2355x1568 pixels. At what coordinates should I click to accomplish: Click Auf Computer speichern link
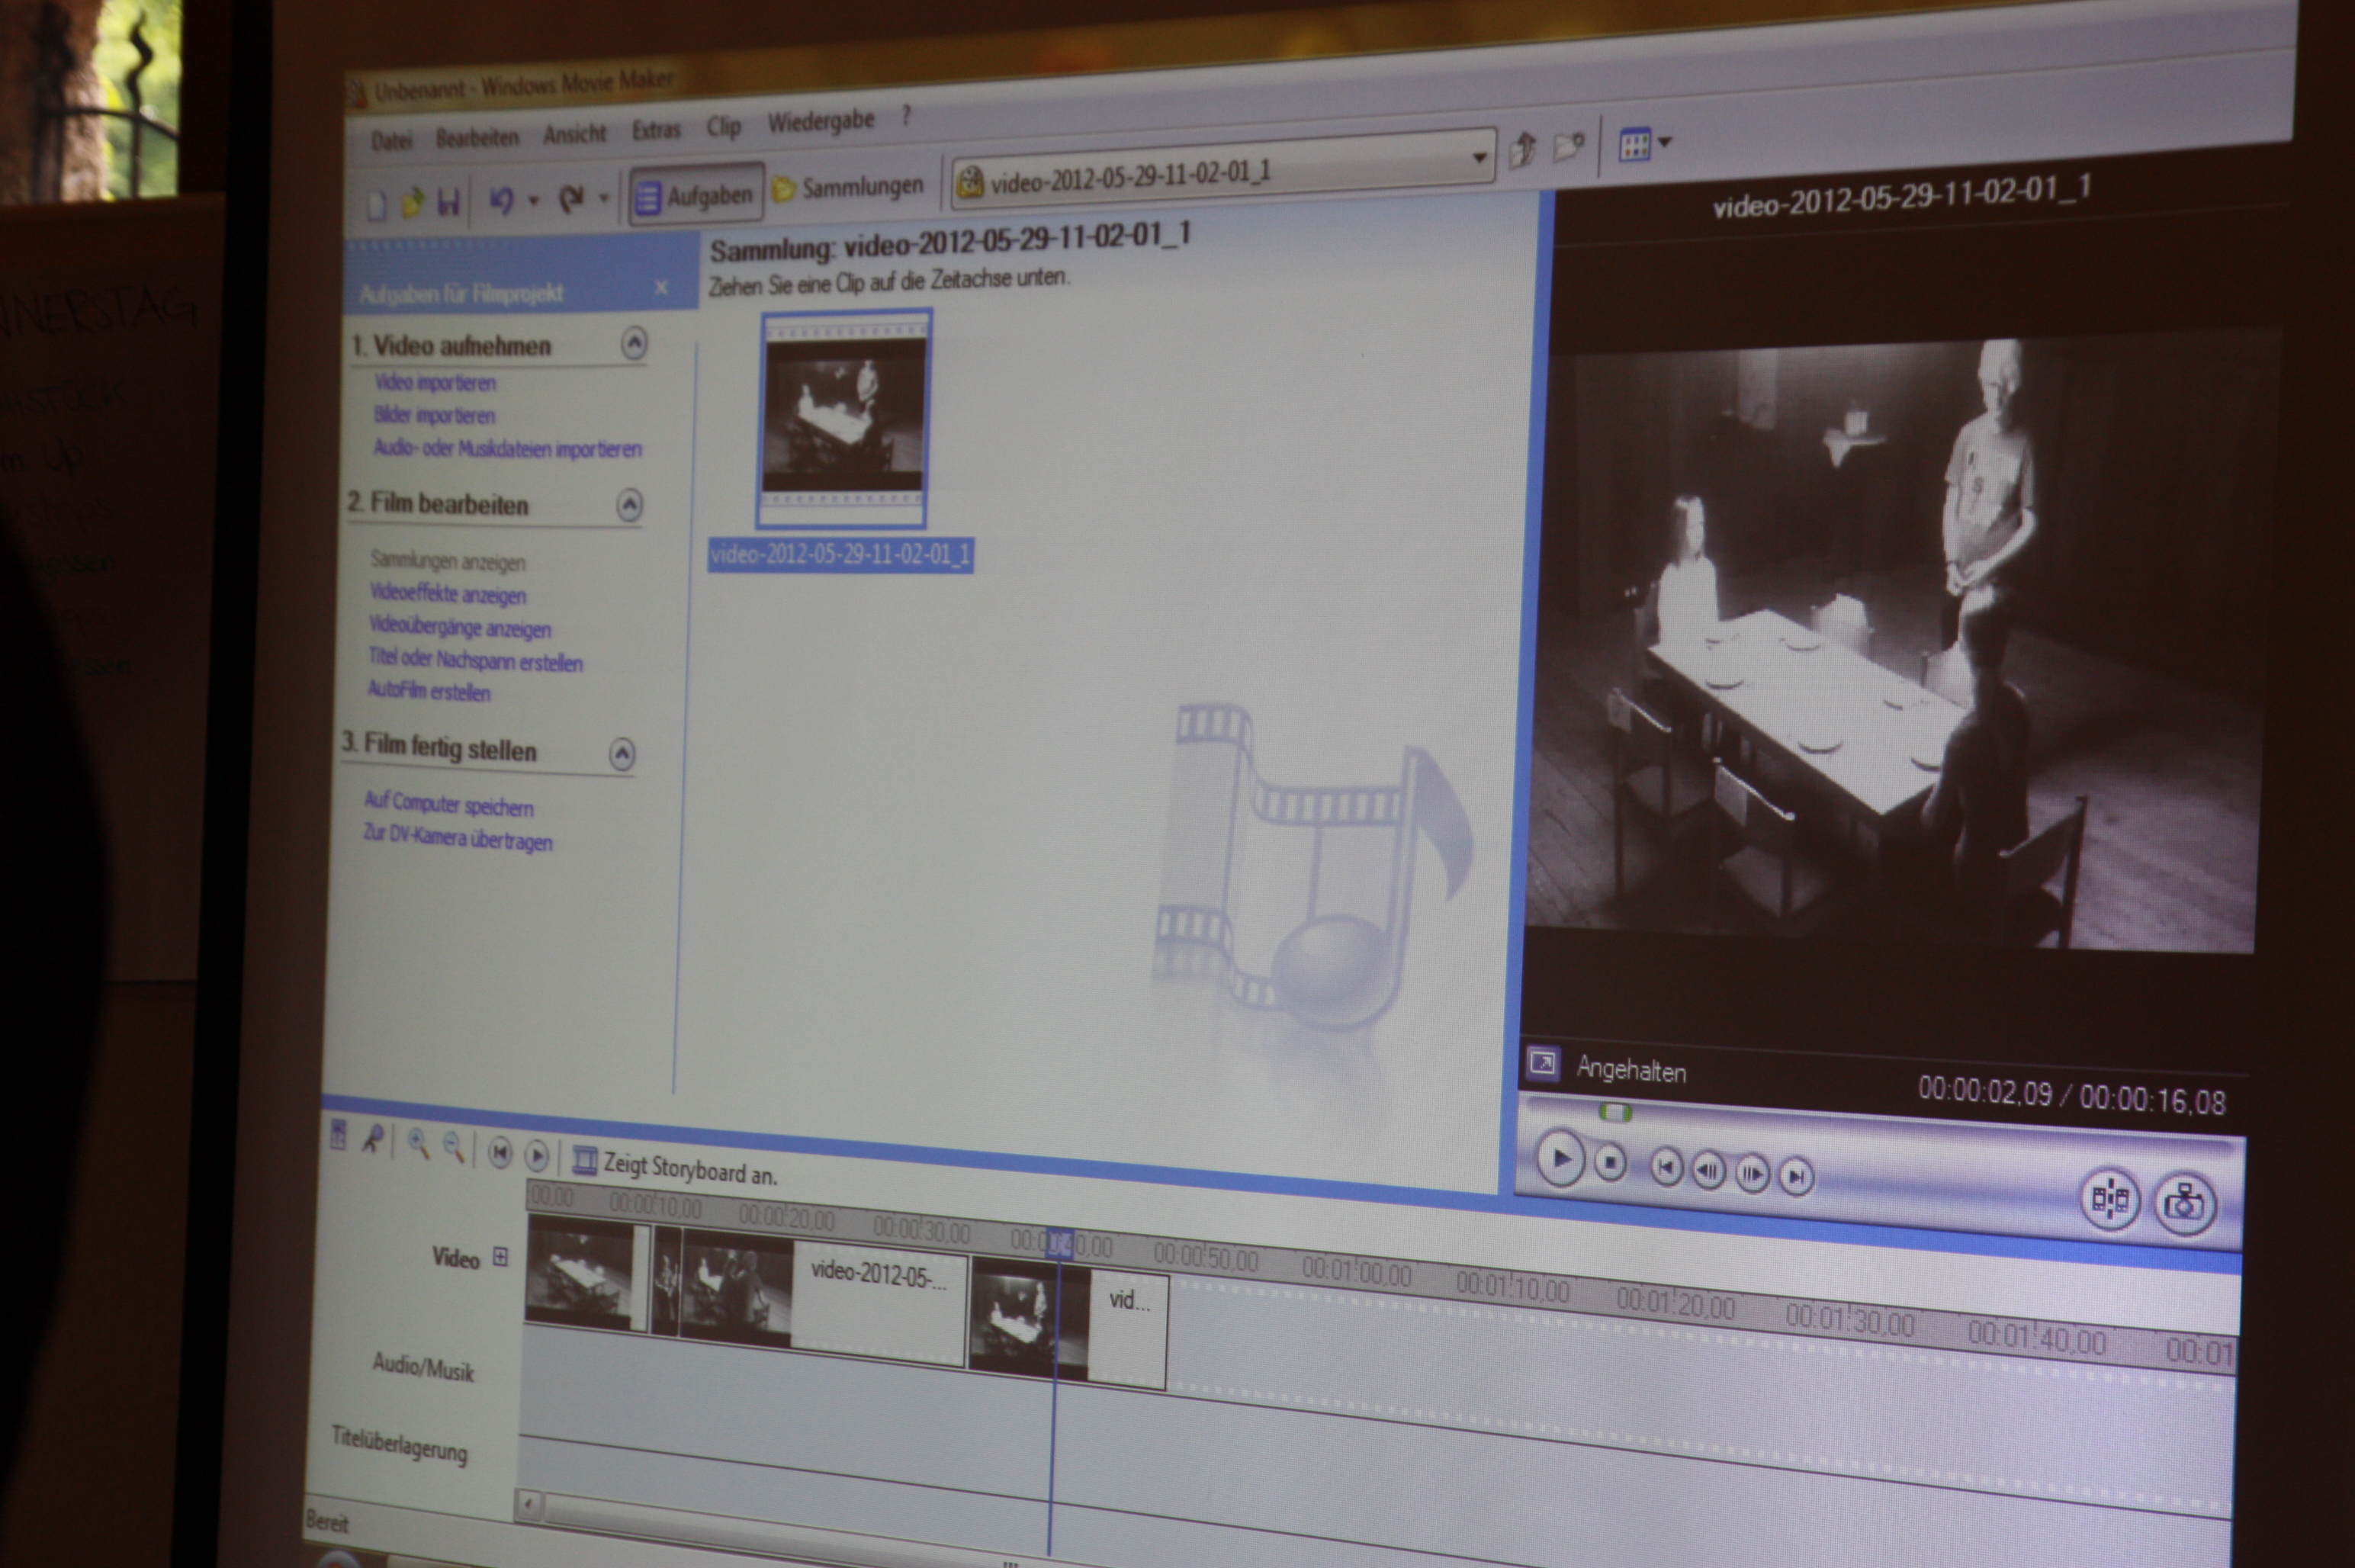[x=448, y=805]
